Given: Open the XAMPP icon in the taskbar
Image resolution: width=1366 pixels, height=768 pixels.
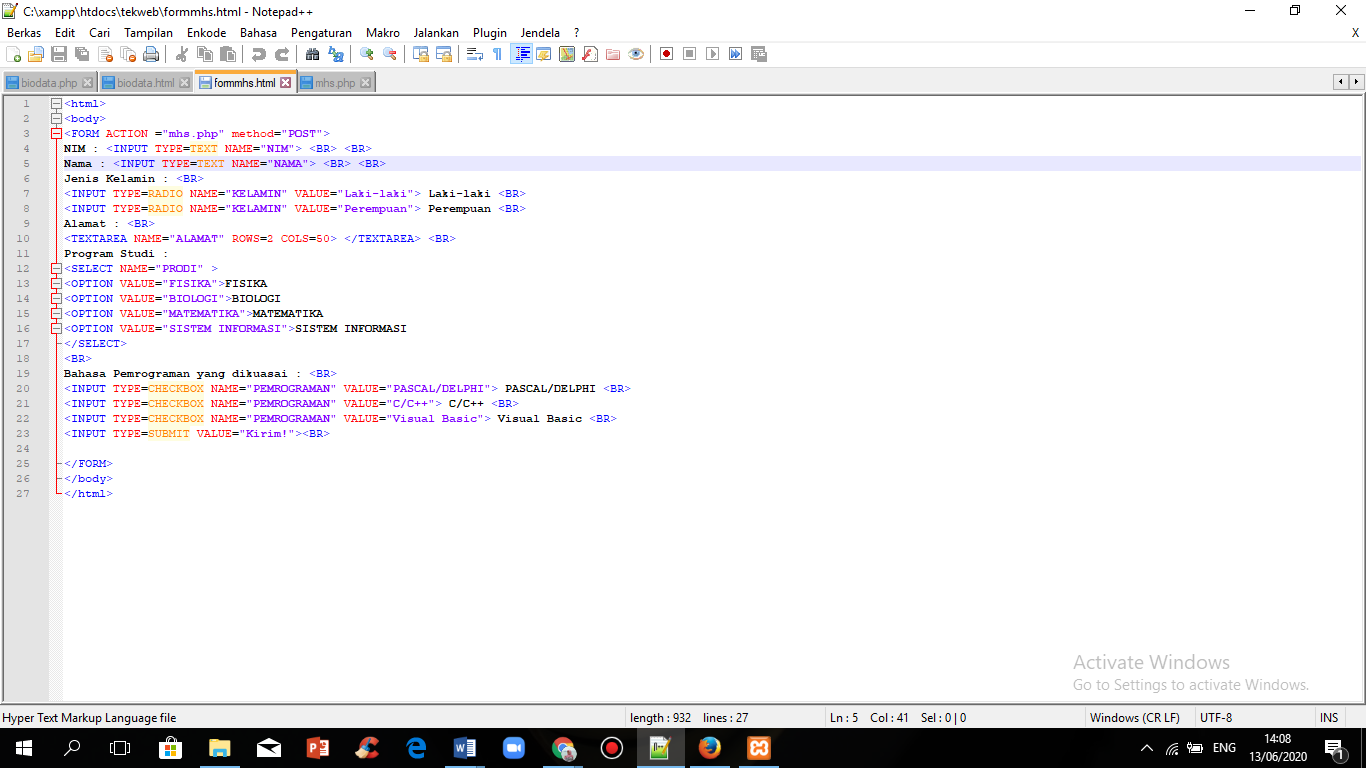Looking at the screenshot, I should (x=759, y=748).
